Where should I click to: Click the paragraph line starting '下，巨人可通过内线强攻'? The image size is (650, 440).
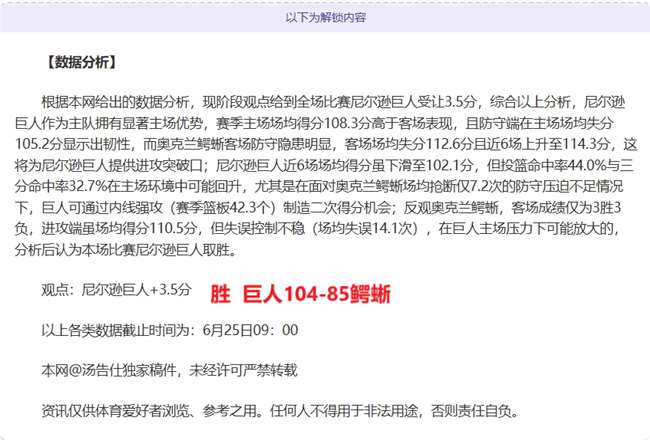[x=318, y=207]
